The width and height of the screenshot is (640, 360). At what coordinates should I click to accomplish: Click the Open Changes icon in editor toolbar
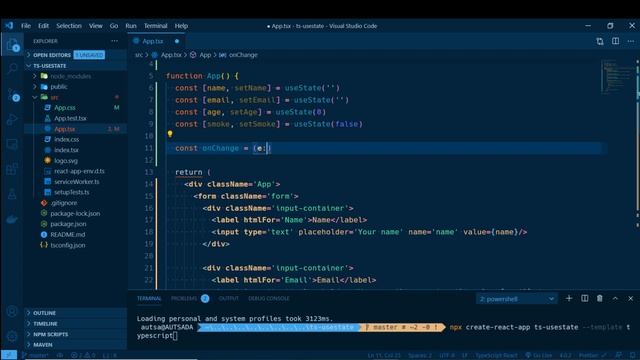tap(600, 41)
